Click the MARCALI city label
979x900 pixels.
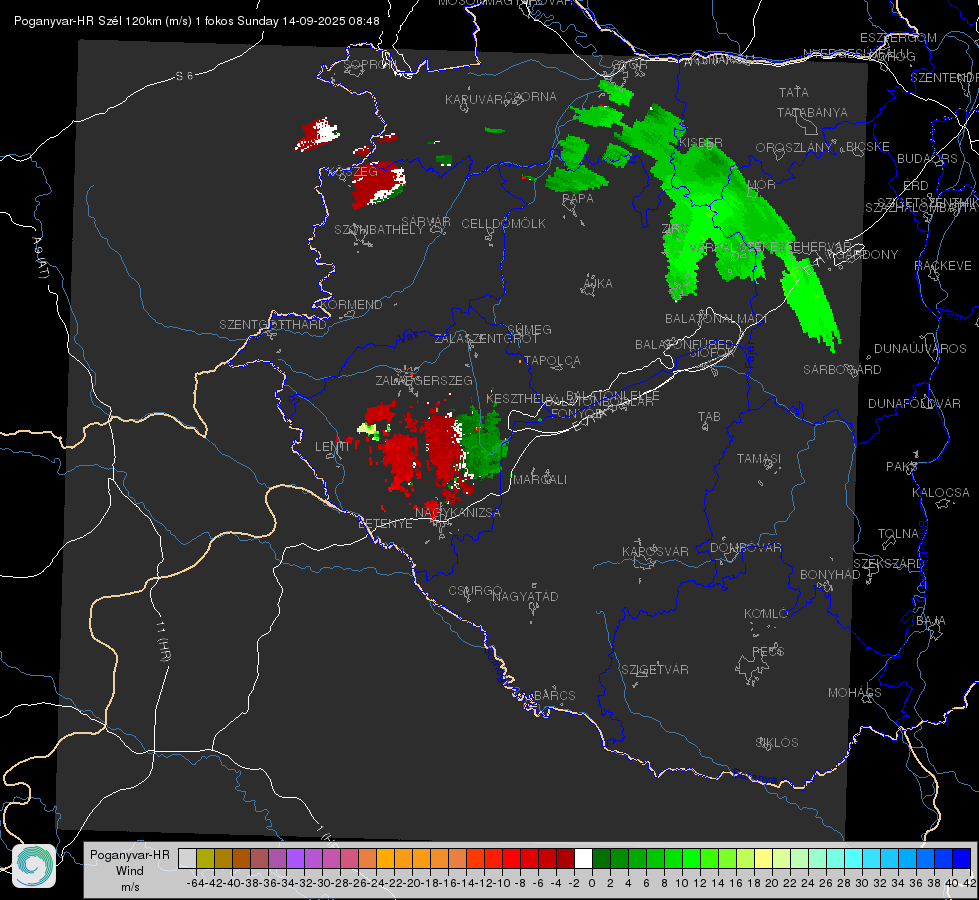click(540, 480)
